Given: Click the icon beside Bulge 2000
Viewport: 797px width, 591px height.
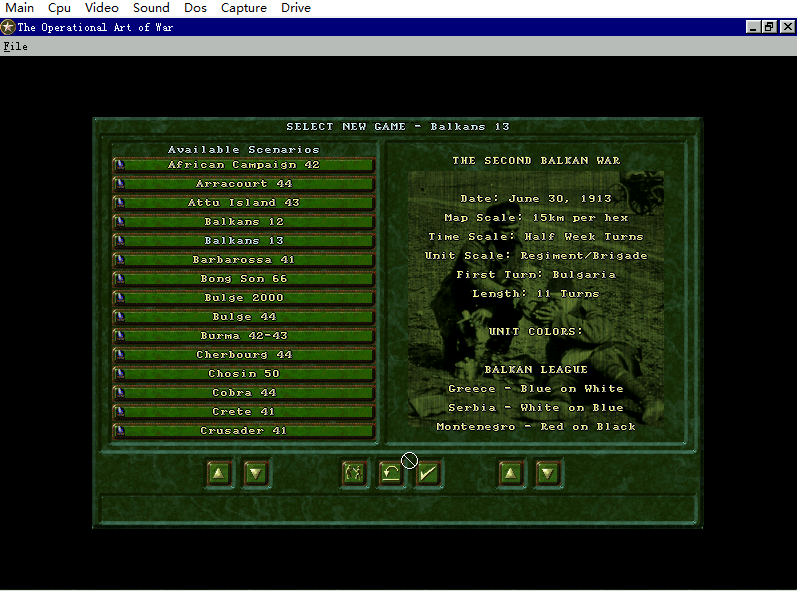Looking at the screenshot, I should [x=120, y=297].
